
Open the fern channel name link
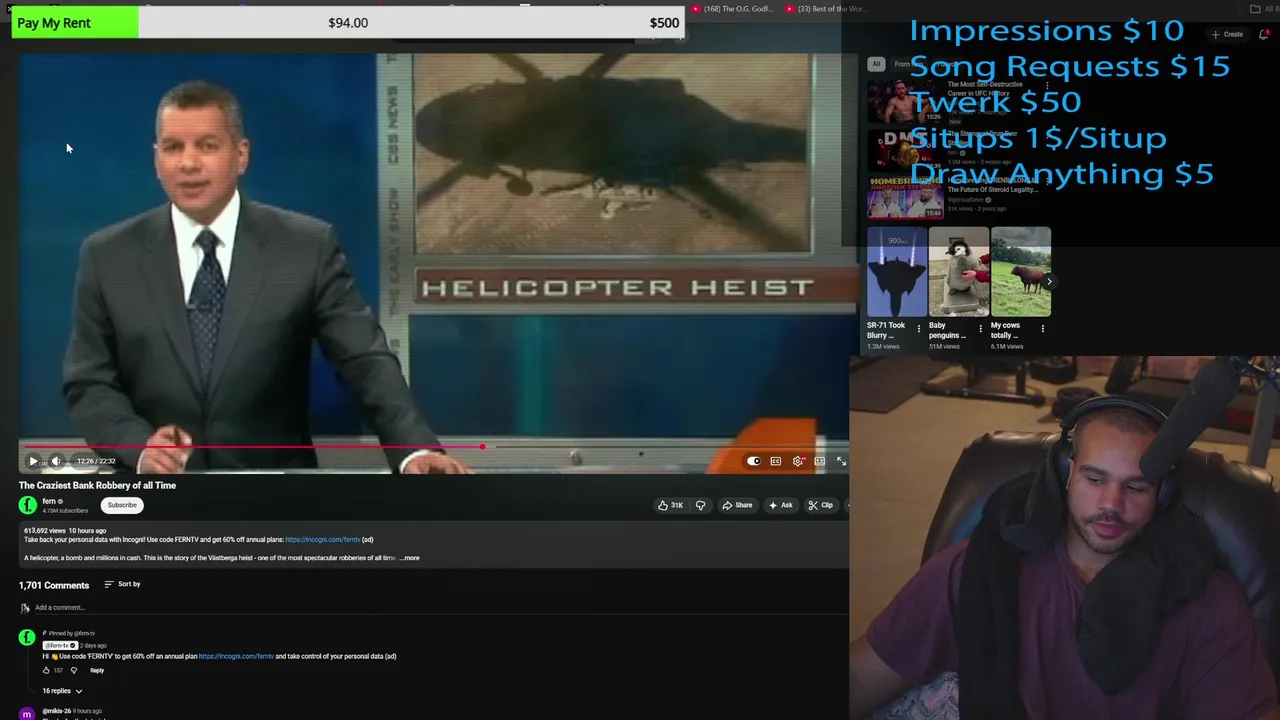point(49,501)
